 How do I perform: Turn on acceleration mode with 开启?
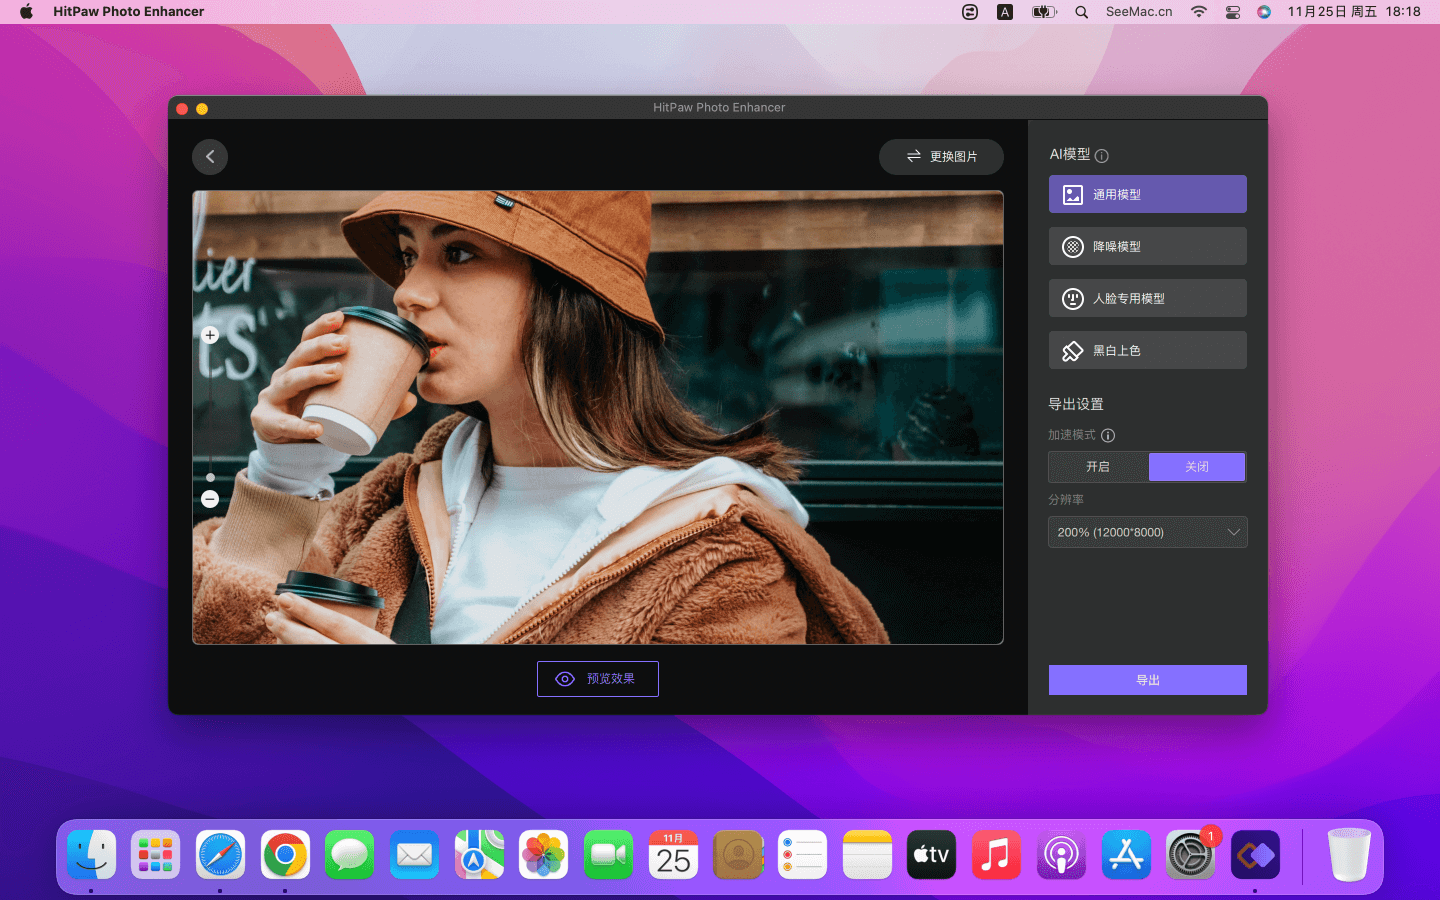point(1098,467)
